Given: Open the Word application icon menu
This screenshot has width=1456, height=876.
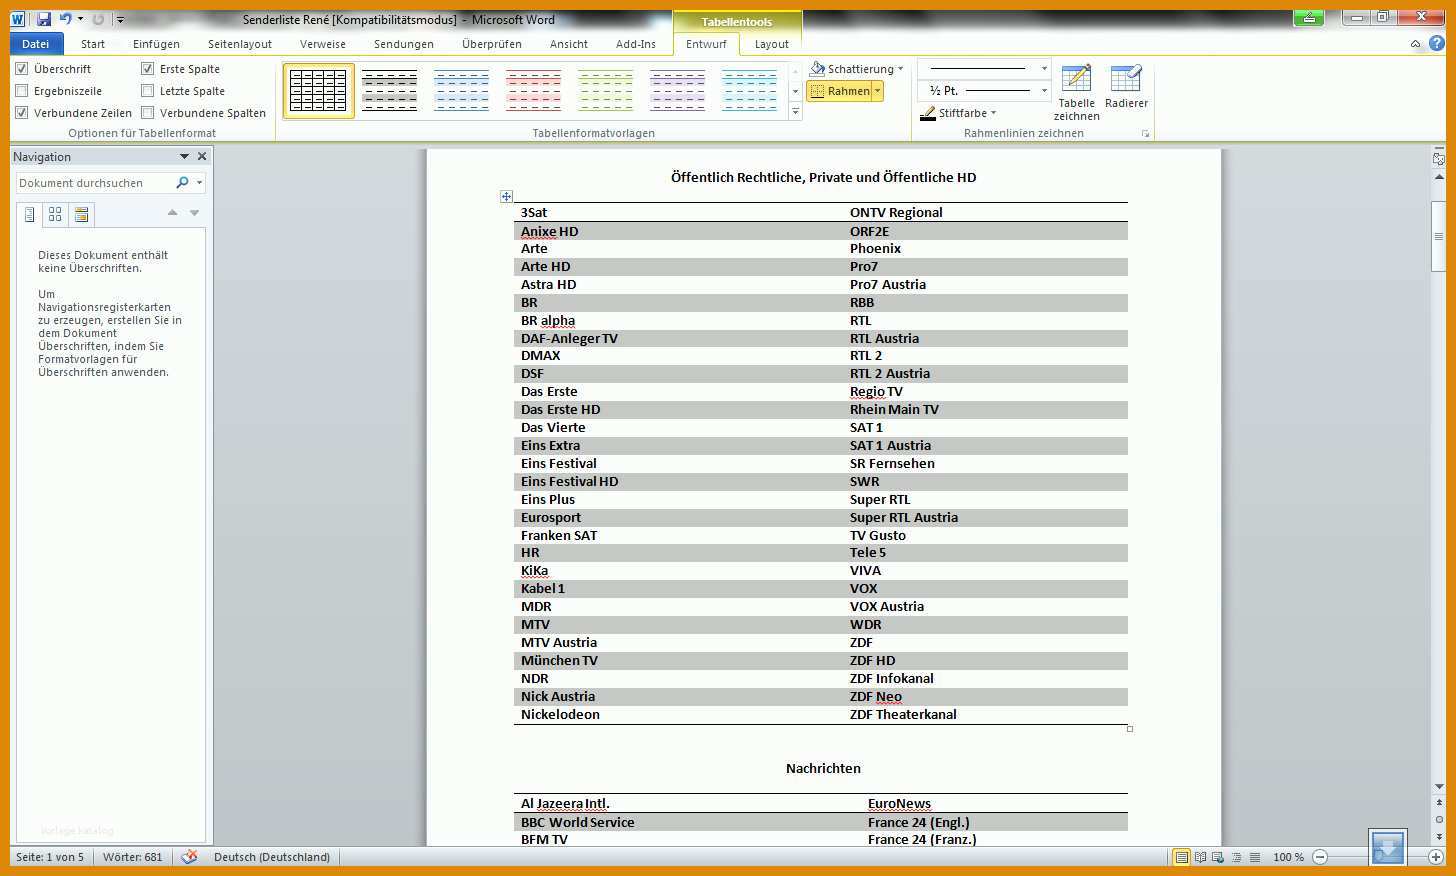Looking at the screenshot, I should pyautogui.click(x=18, y=19).
